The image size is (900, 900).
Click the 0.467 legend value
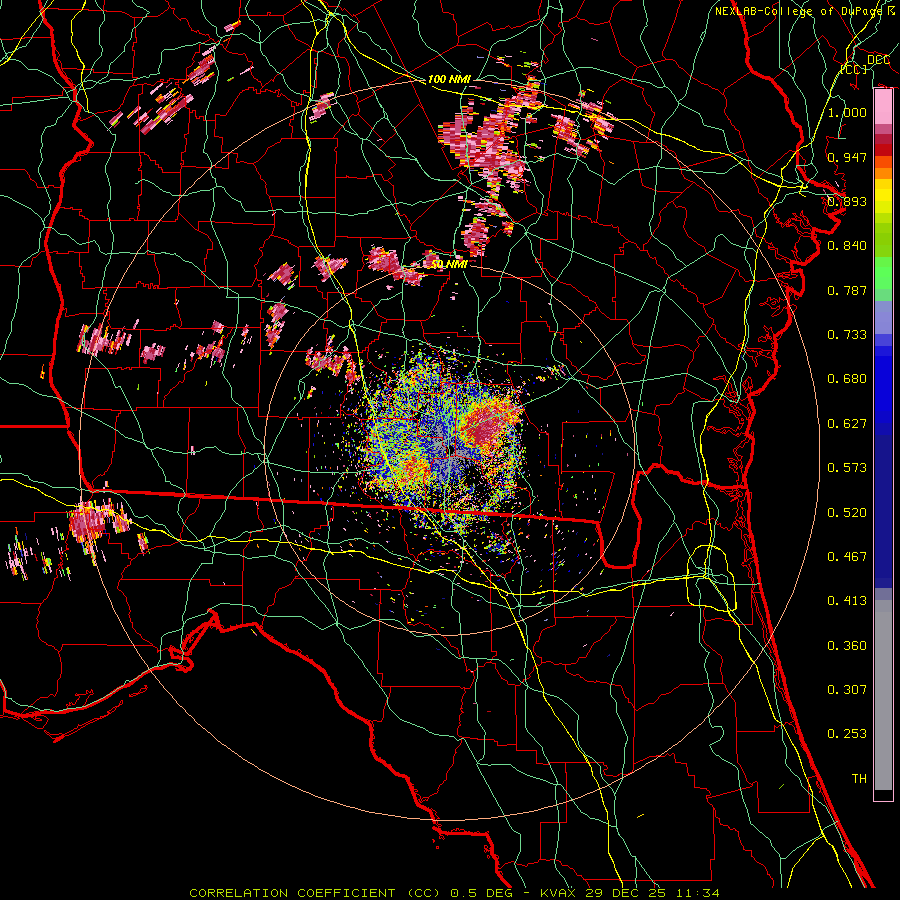coord(847,557)
